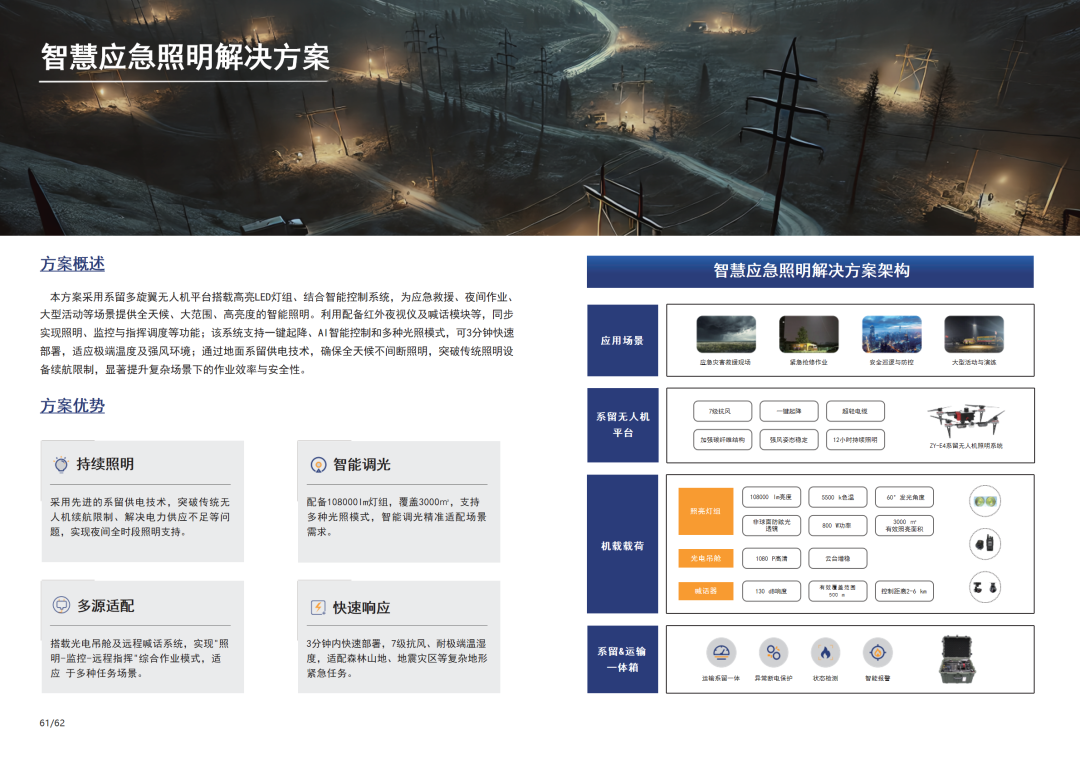
Task: Click the orange 喊话器 label
Action: [706, 591]
